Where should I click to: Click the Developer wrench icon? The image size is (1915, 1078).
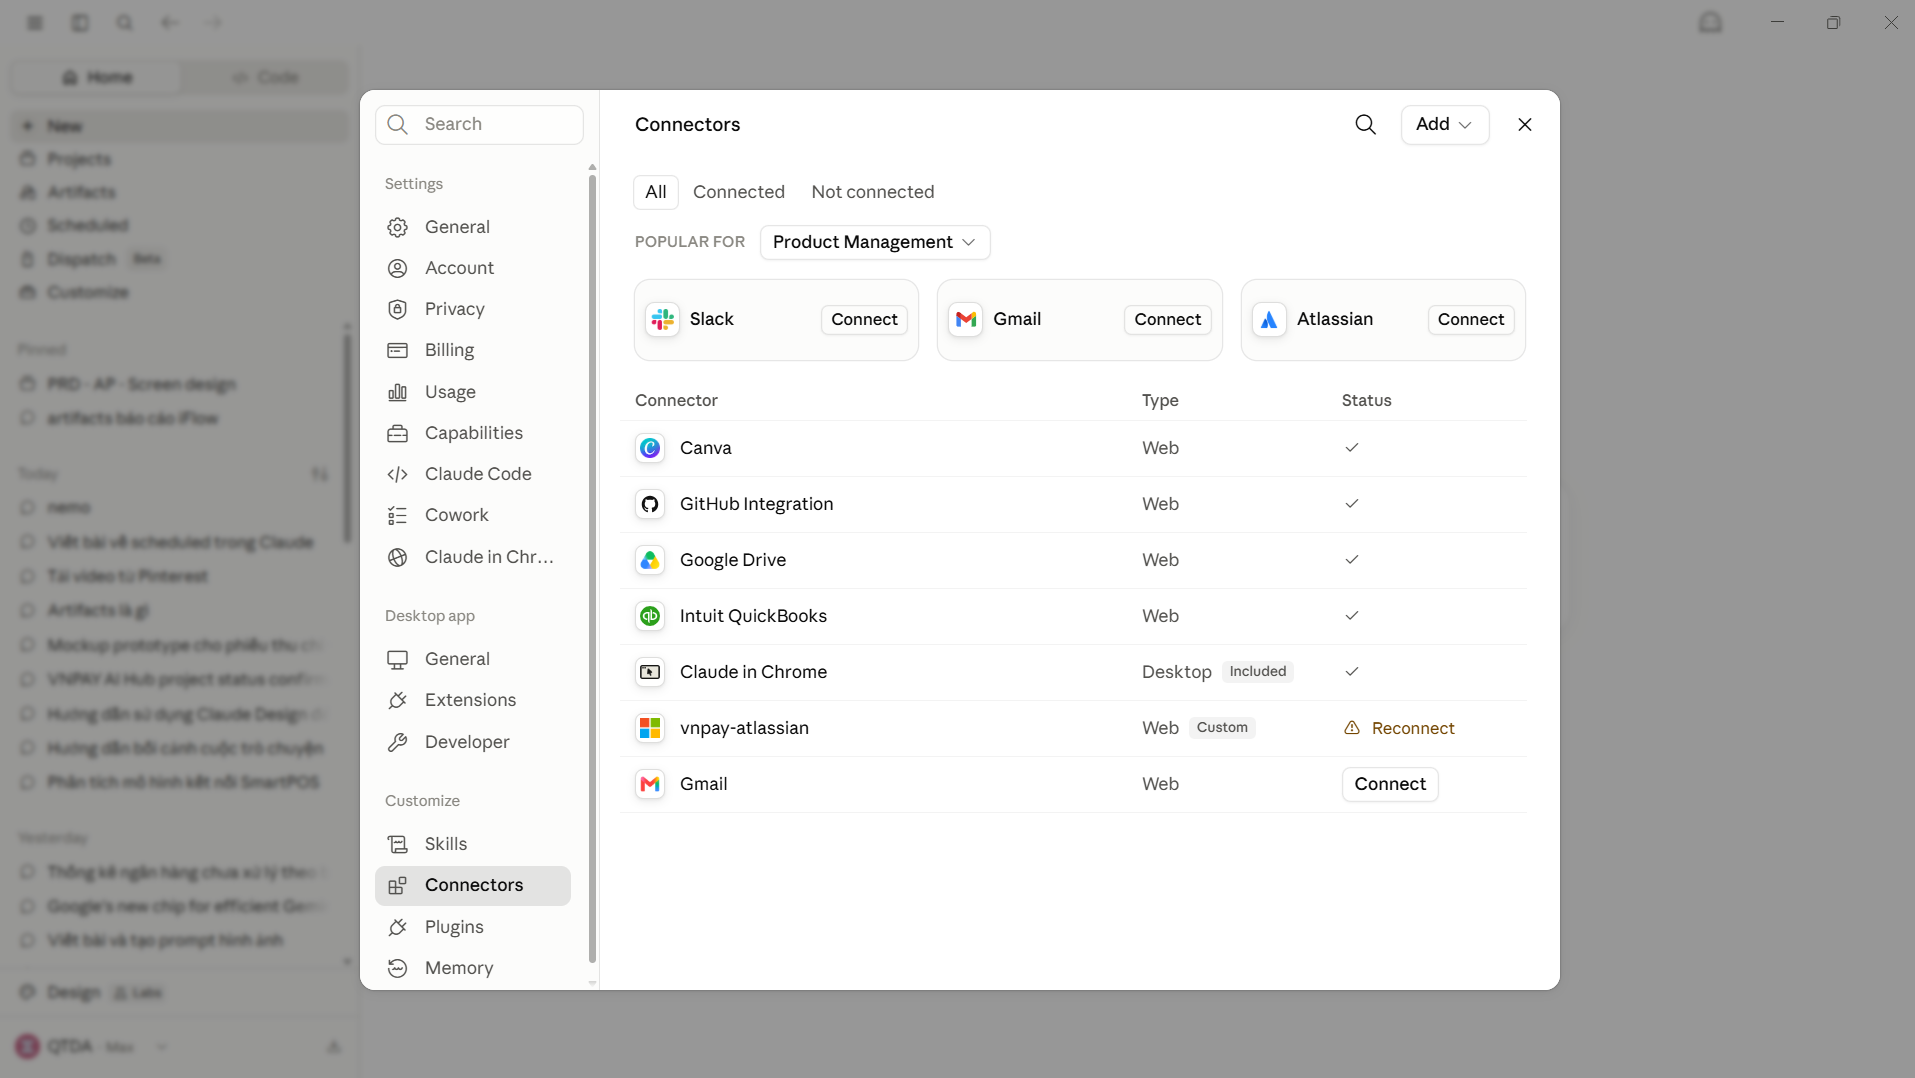click(397, 742)
